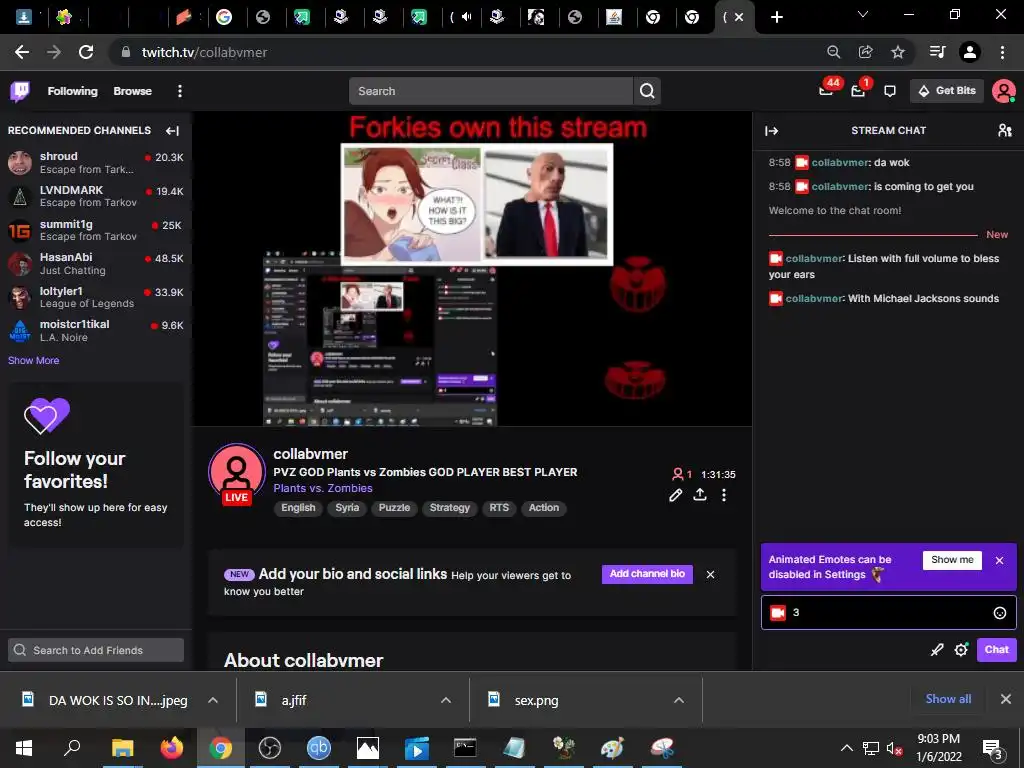
Task: Click the chat identity badge in message box
Action: pos(778,613)
